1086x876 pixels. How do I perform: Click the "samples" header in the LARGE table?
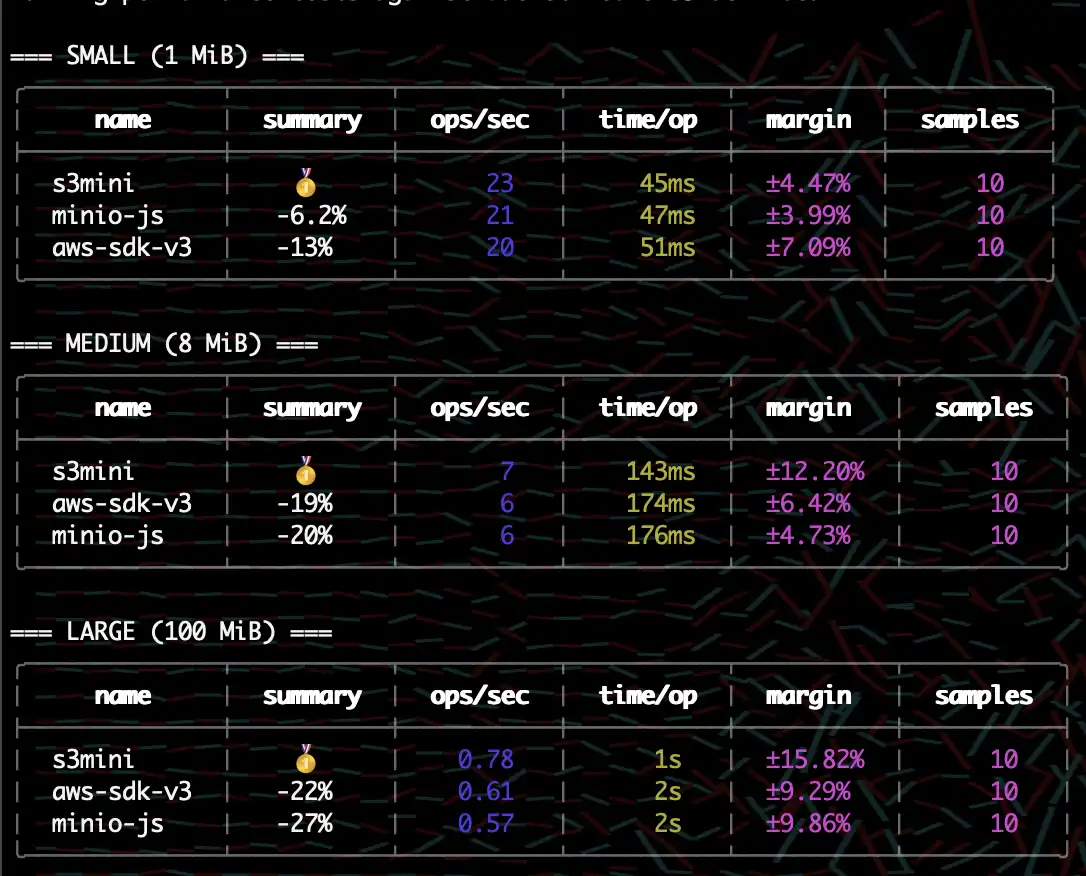coord(983,696)
